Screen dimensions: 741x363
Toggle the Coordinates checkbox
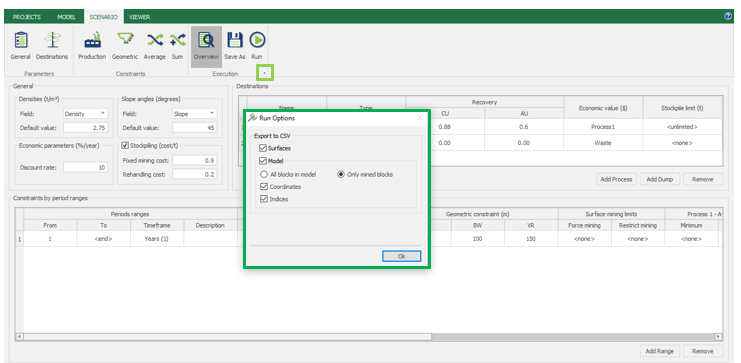coord(263,187)
